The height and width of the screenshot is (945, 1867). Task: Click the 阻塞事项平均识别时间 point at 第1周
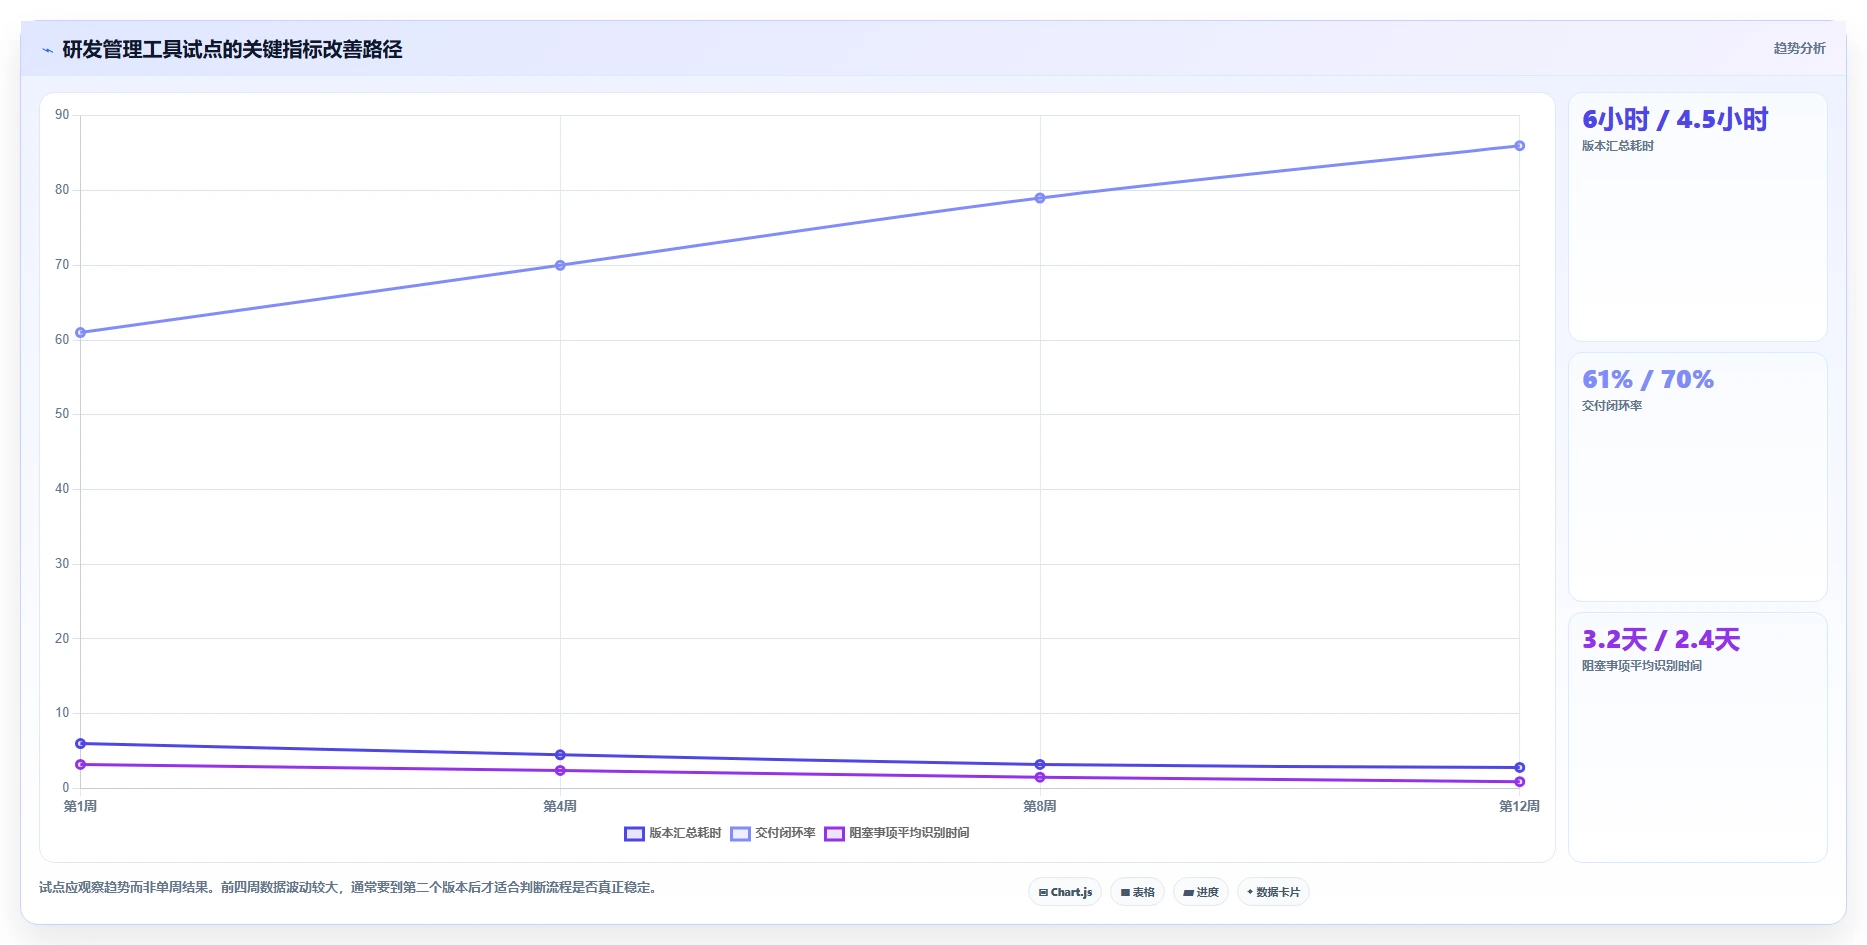pos(81,765)
